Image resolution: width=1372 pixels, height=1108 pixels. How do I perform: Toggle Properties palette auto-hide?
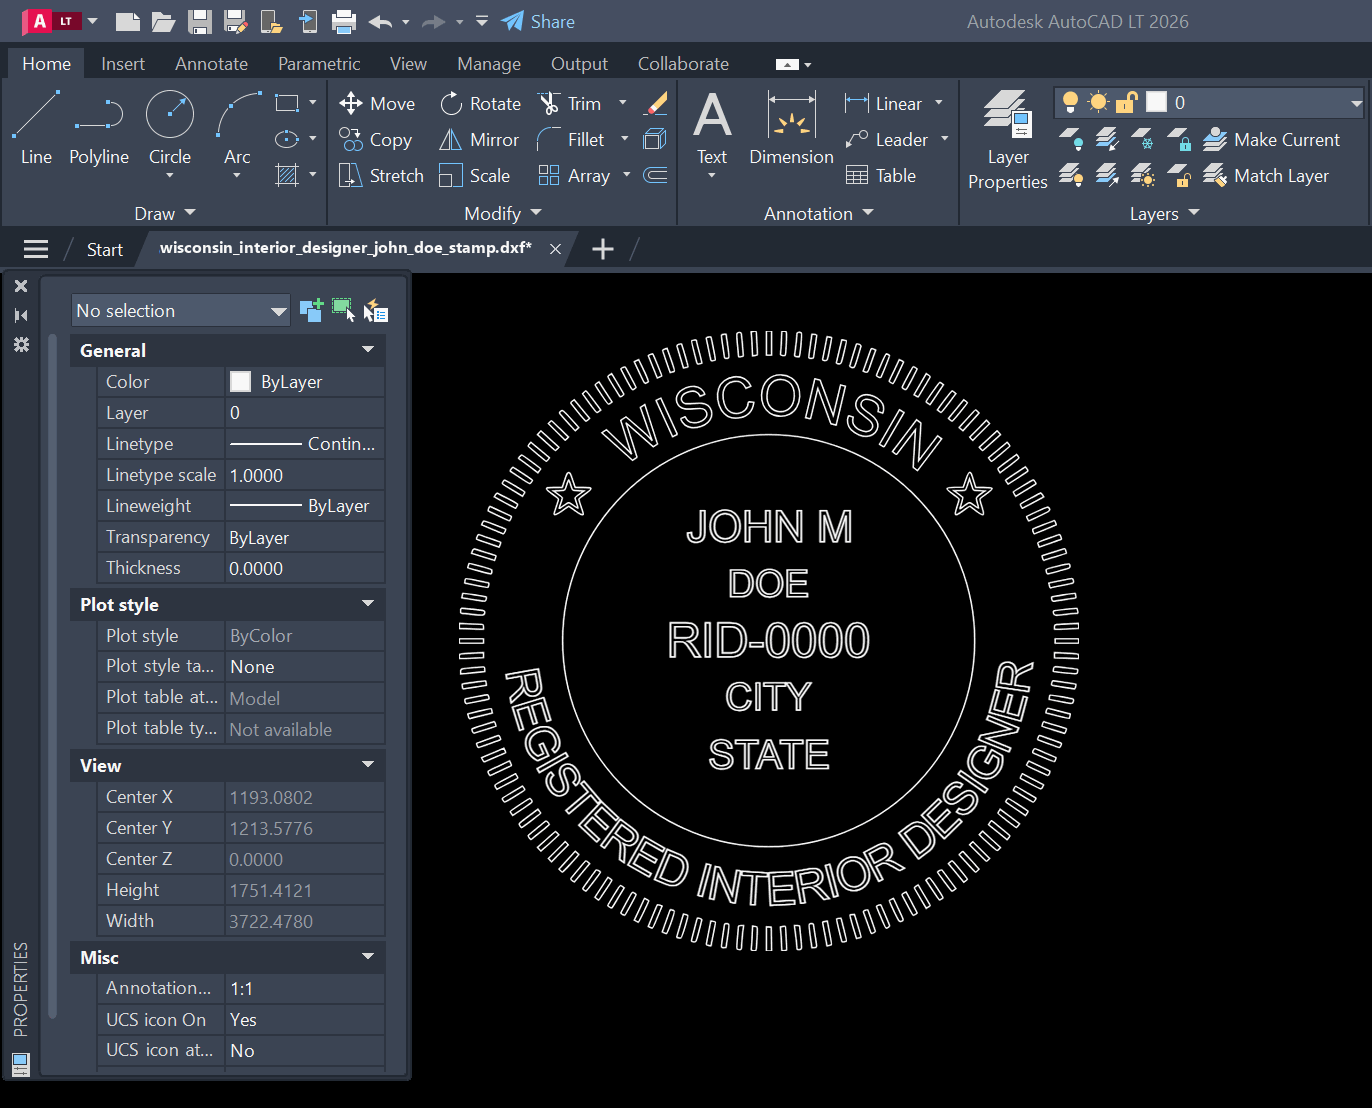(x=21, y=315)
